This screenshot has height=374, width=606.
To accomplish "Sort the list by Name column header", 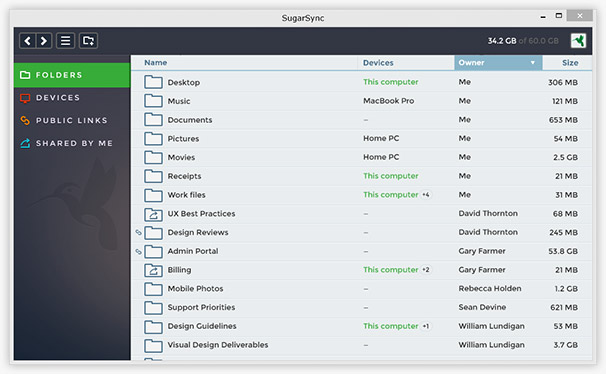I will point(156,63).
